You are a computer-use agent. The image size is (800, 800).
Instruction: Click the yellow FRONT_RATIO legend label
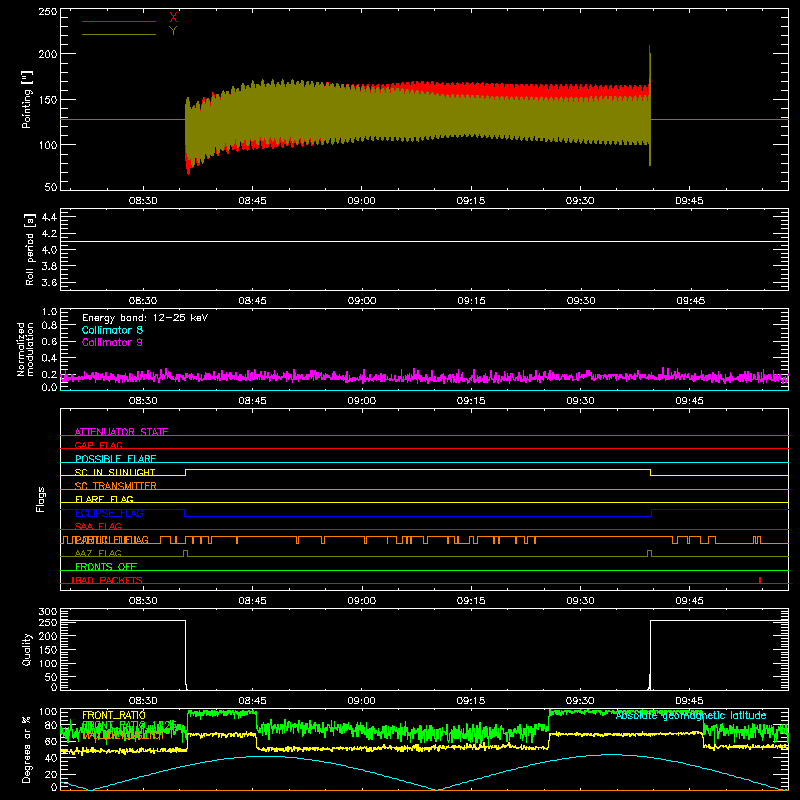pyautogui.click(x=114, y=715)
